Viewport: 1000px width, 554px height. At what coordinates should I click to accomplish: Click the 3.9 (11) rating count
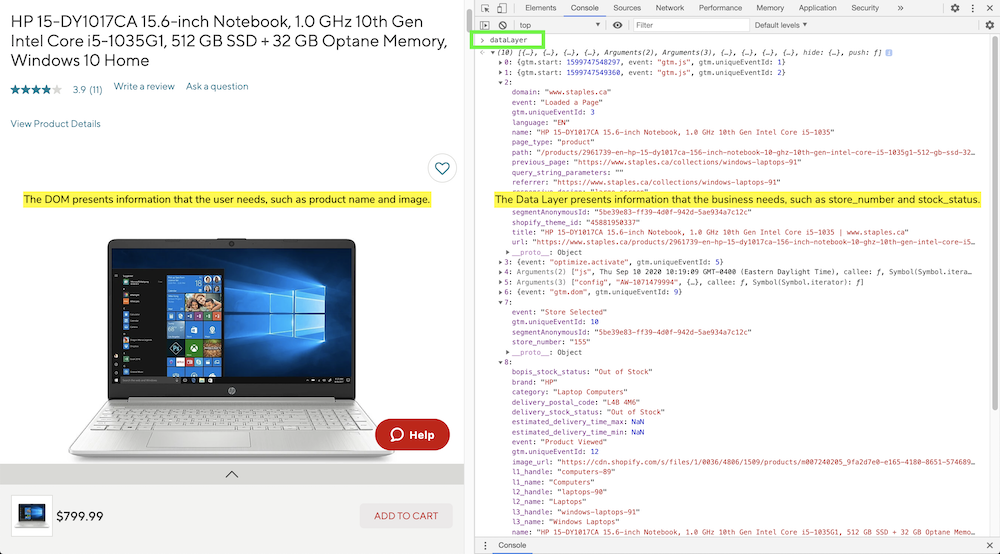(x=87, y=90)
